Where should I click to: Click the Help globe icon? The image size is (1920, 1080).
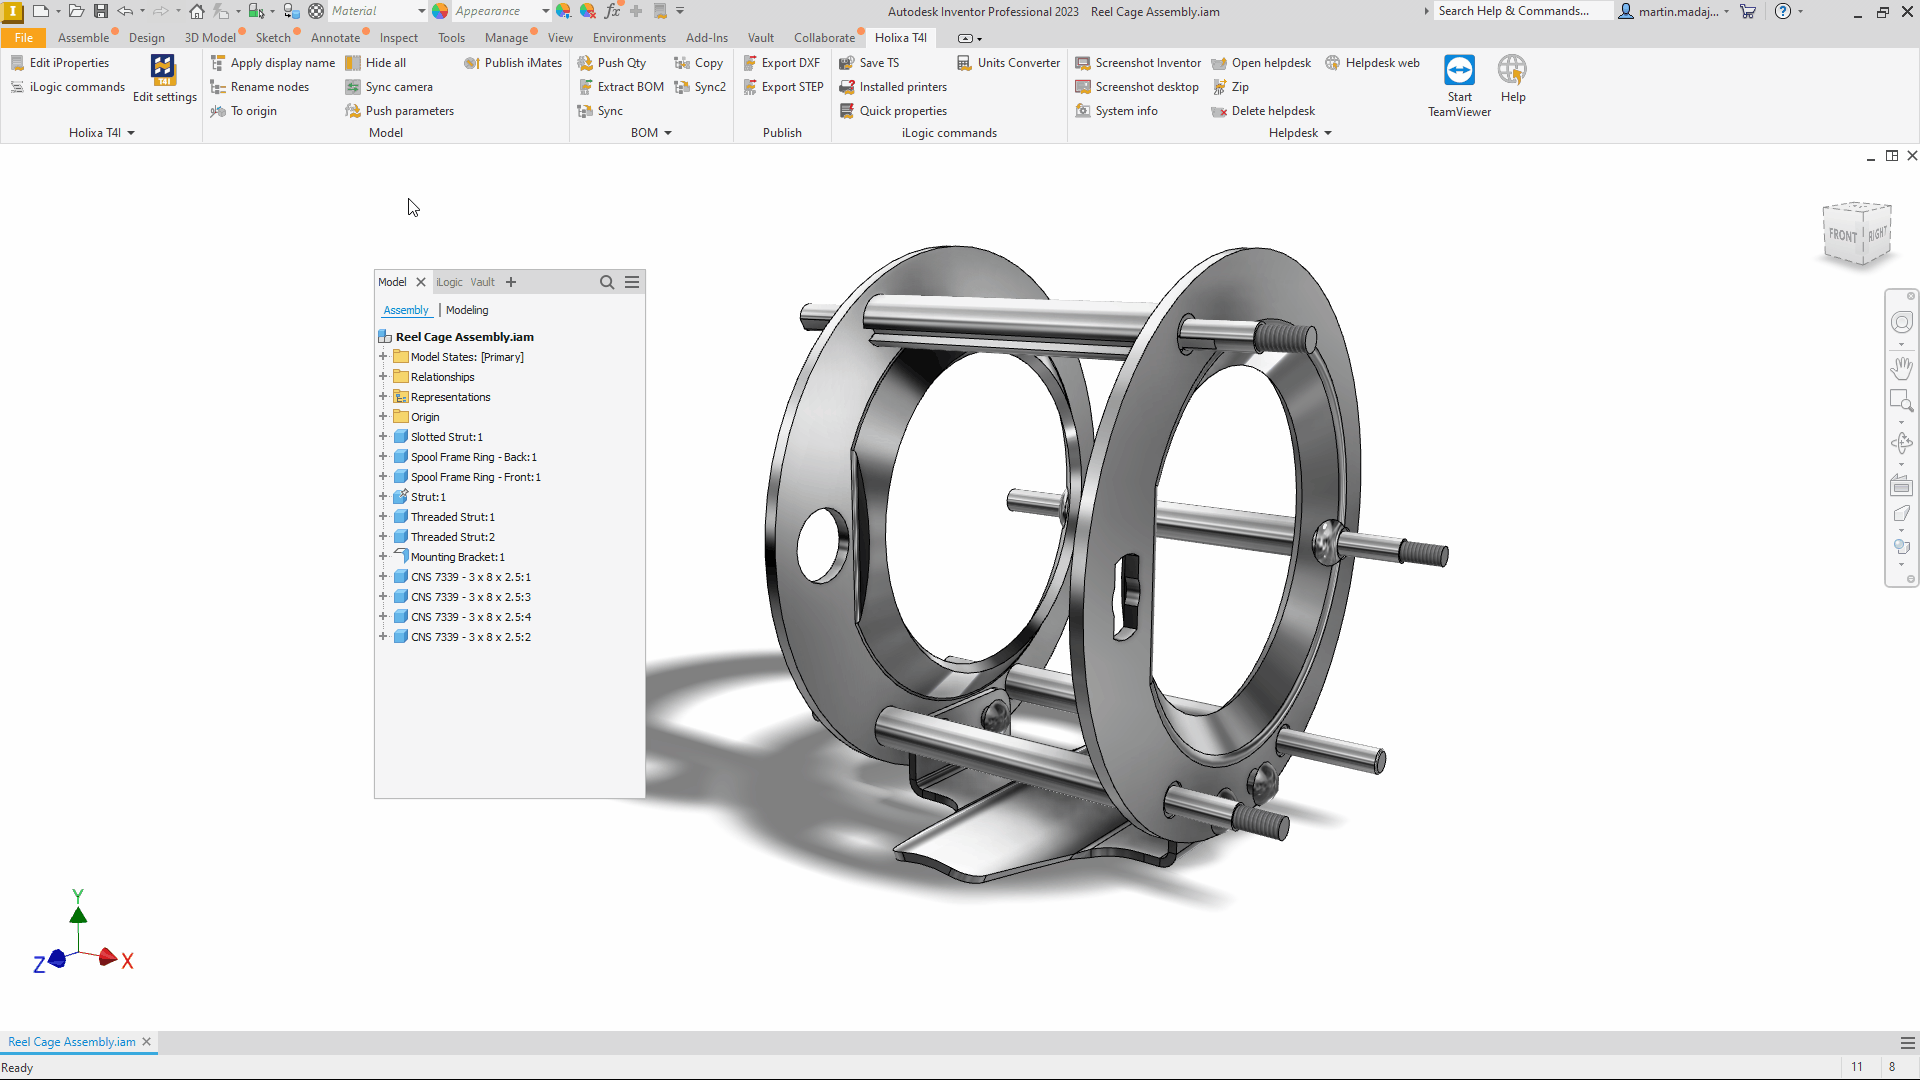[x=1512, y=72]
